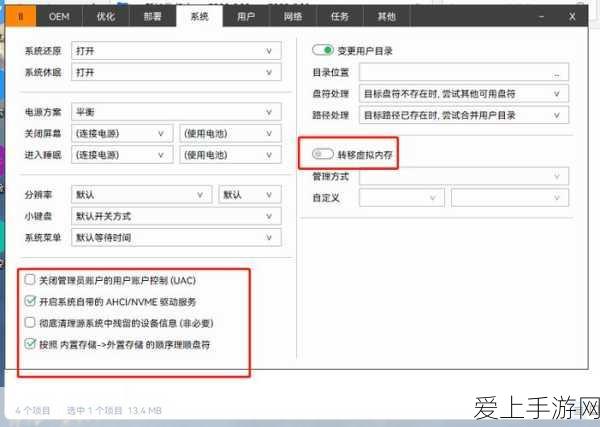The height and width of the screenshot is (427, 600).
Task: Open the first 自定义 dropdown
Action: click(x=402, y=197)
